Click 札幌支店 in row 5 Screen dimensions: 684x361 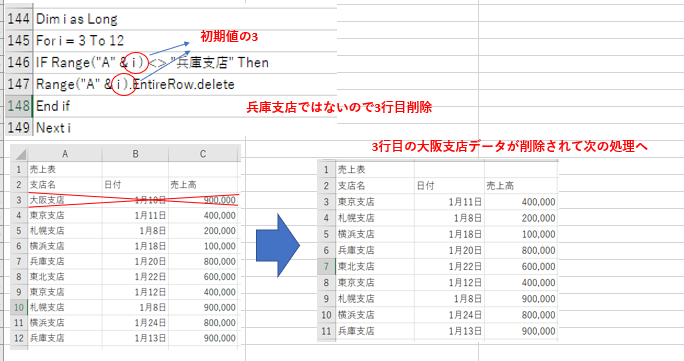(65, 231)
